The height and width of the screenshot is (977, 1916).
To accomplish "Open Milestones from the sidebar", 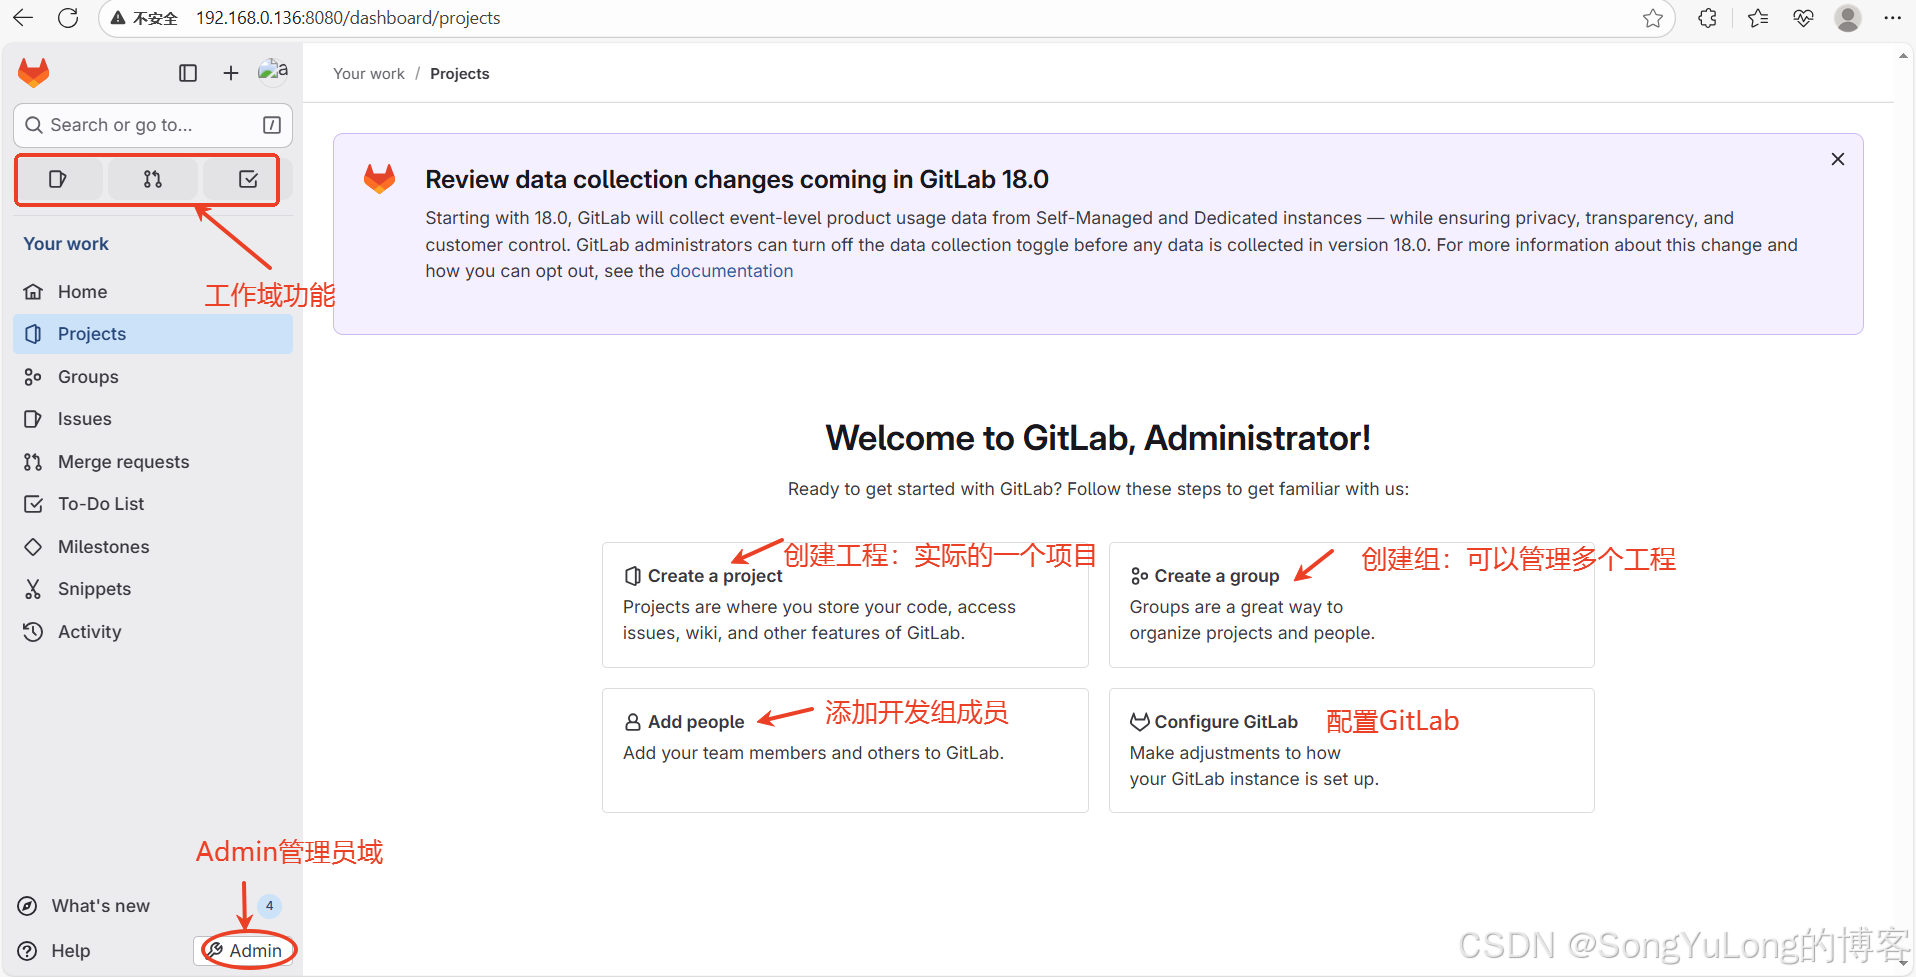I will 153,547.
